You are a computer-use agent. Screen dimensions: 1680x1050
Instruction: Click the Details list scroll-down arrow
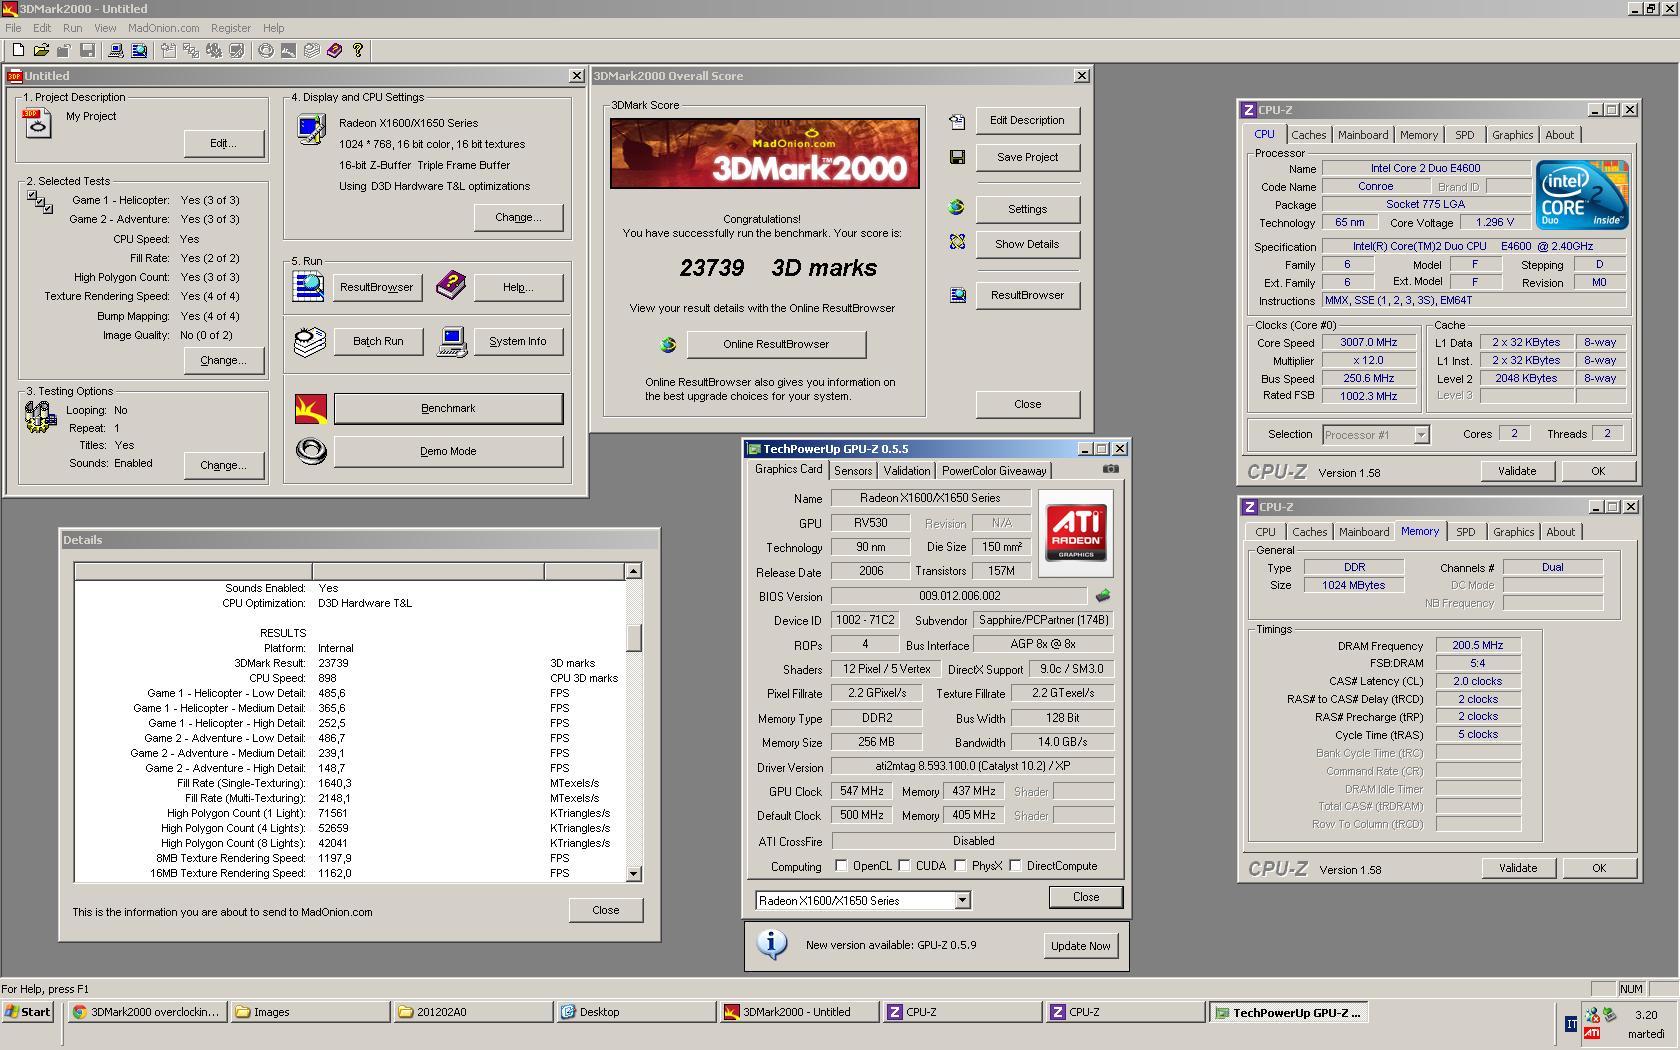tap(633, 874)
